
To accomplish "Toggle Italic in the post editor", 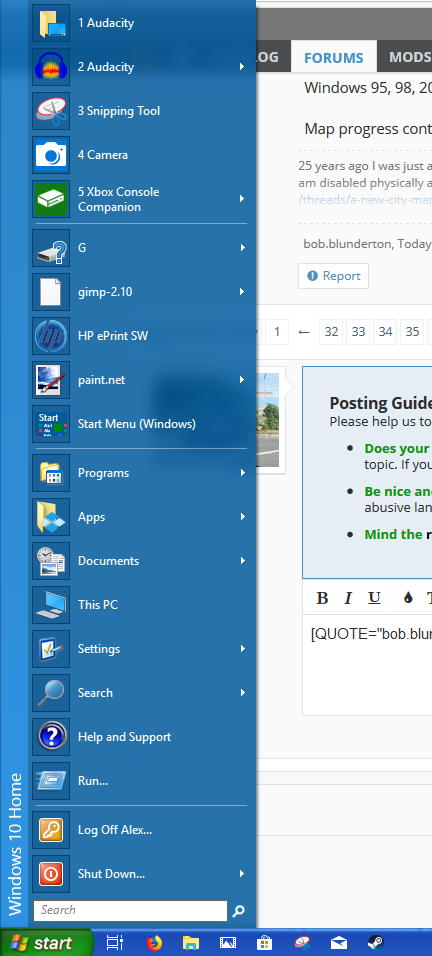I will [x=348, y=598].
